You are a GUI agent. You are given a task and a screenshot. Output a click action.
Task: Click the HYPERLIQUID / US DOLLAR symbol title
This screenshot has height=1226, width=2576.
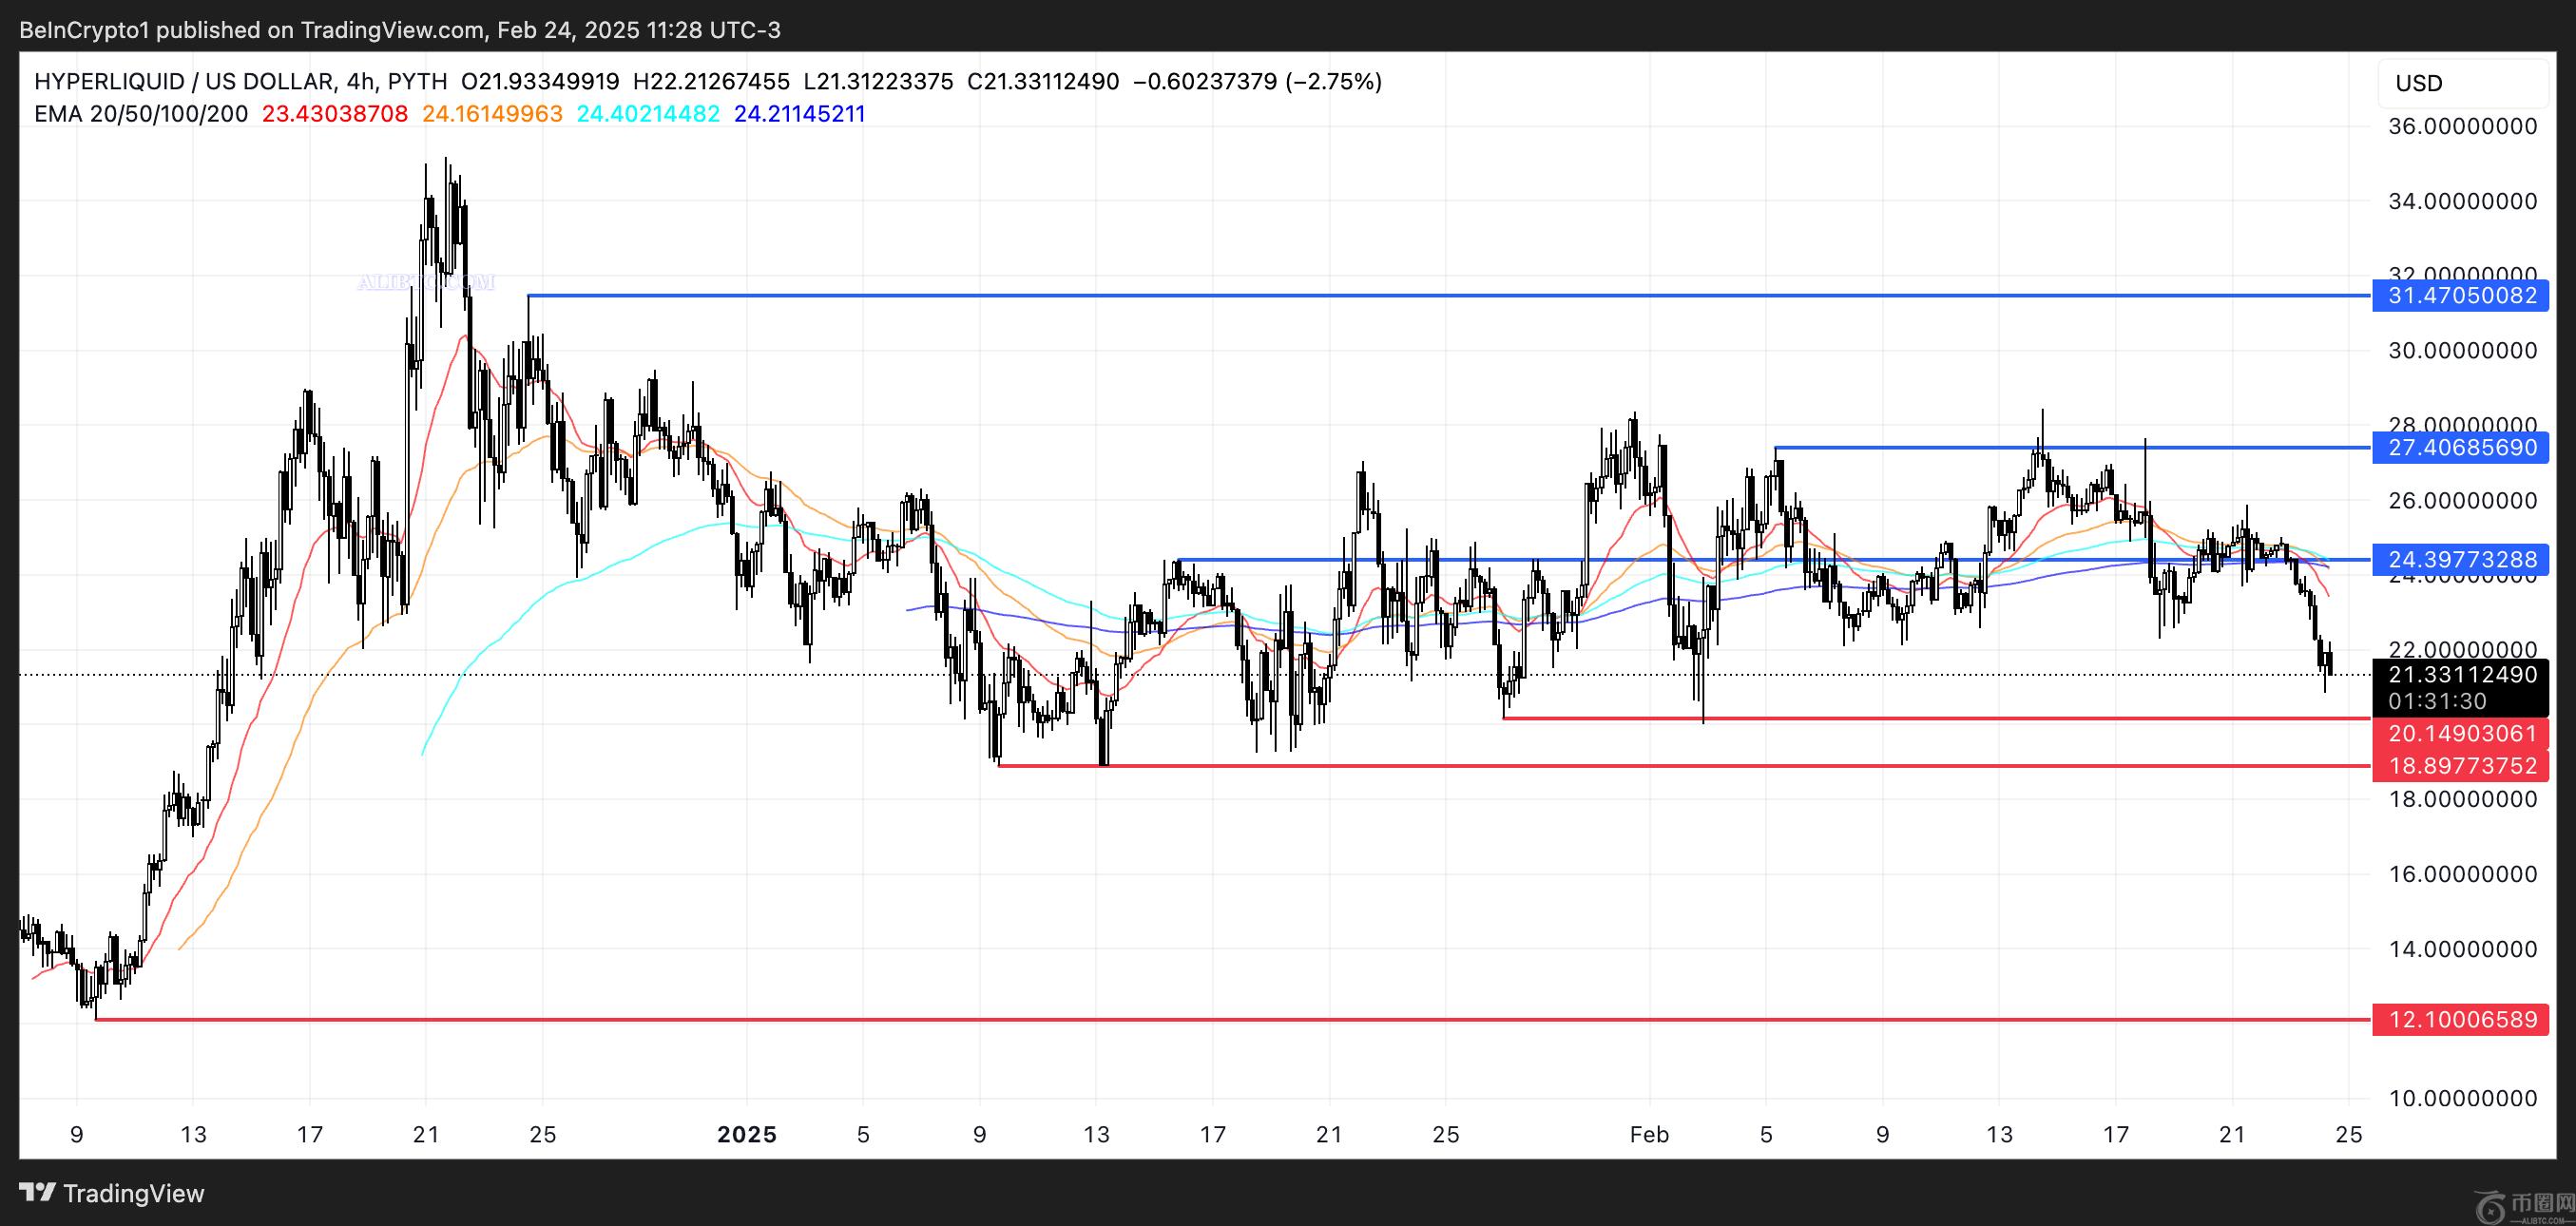pos(183,81)
